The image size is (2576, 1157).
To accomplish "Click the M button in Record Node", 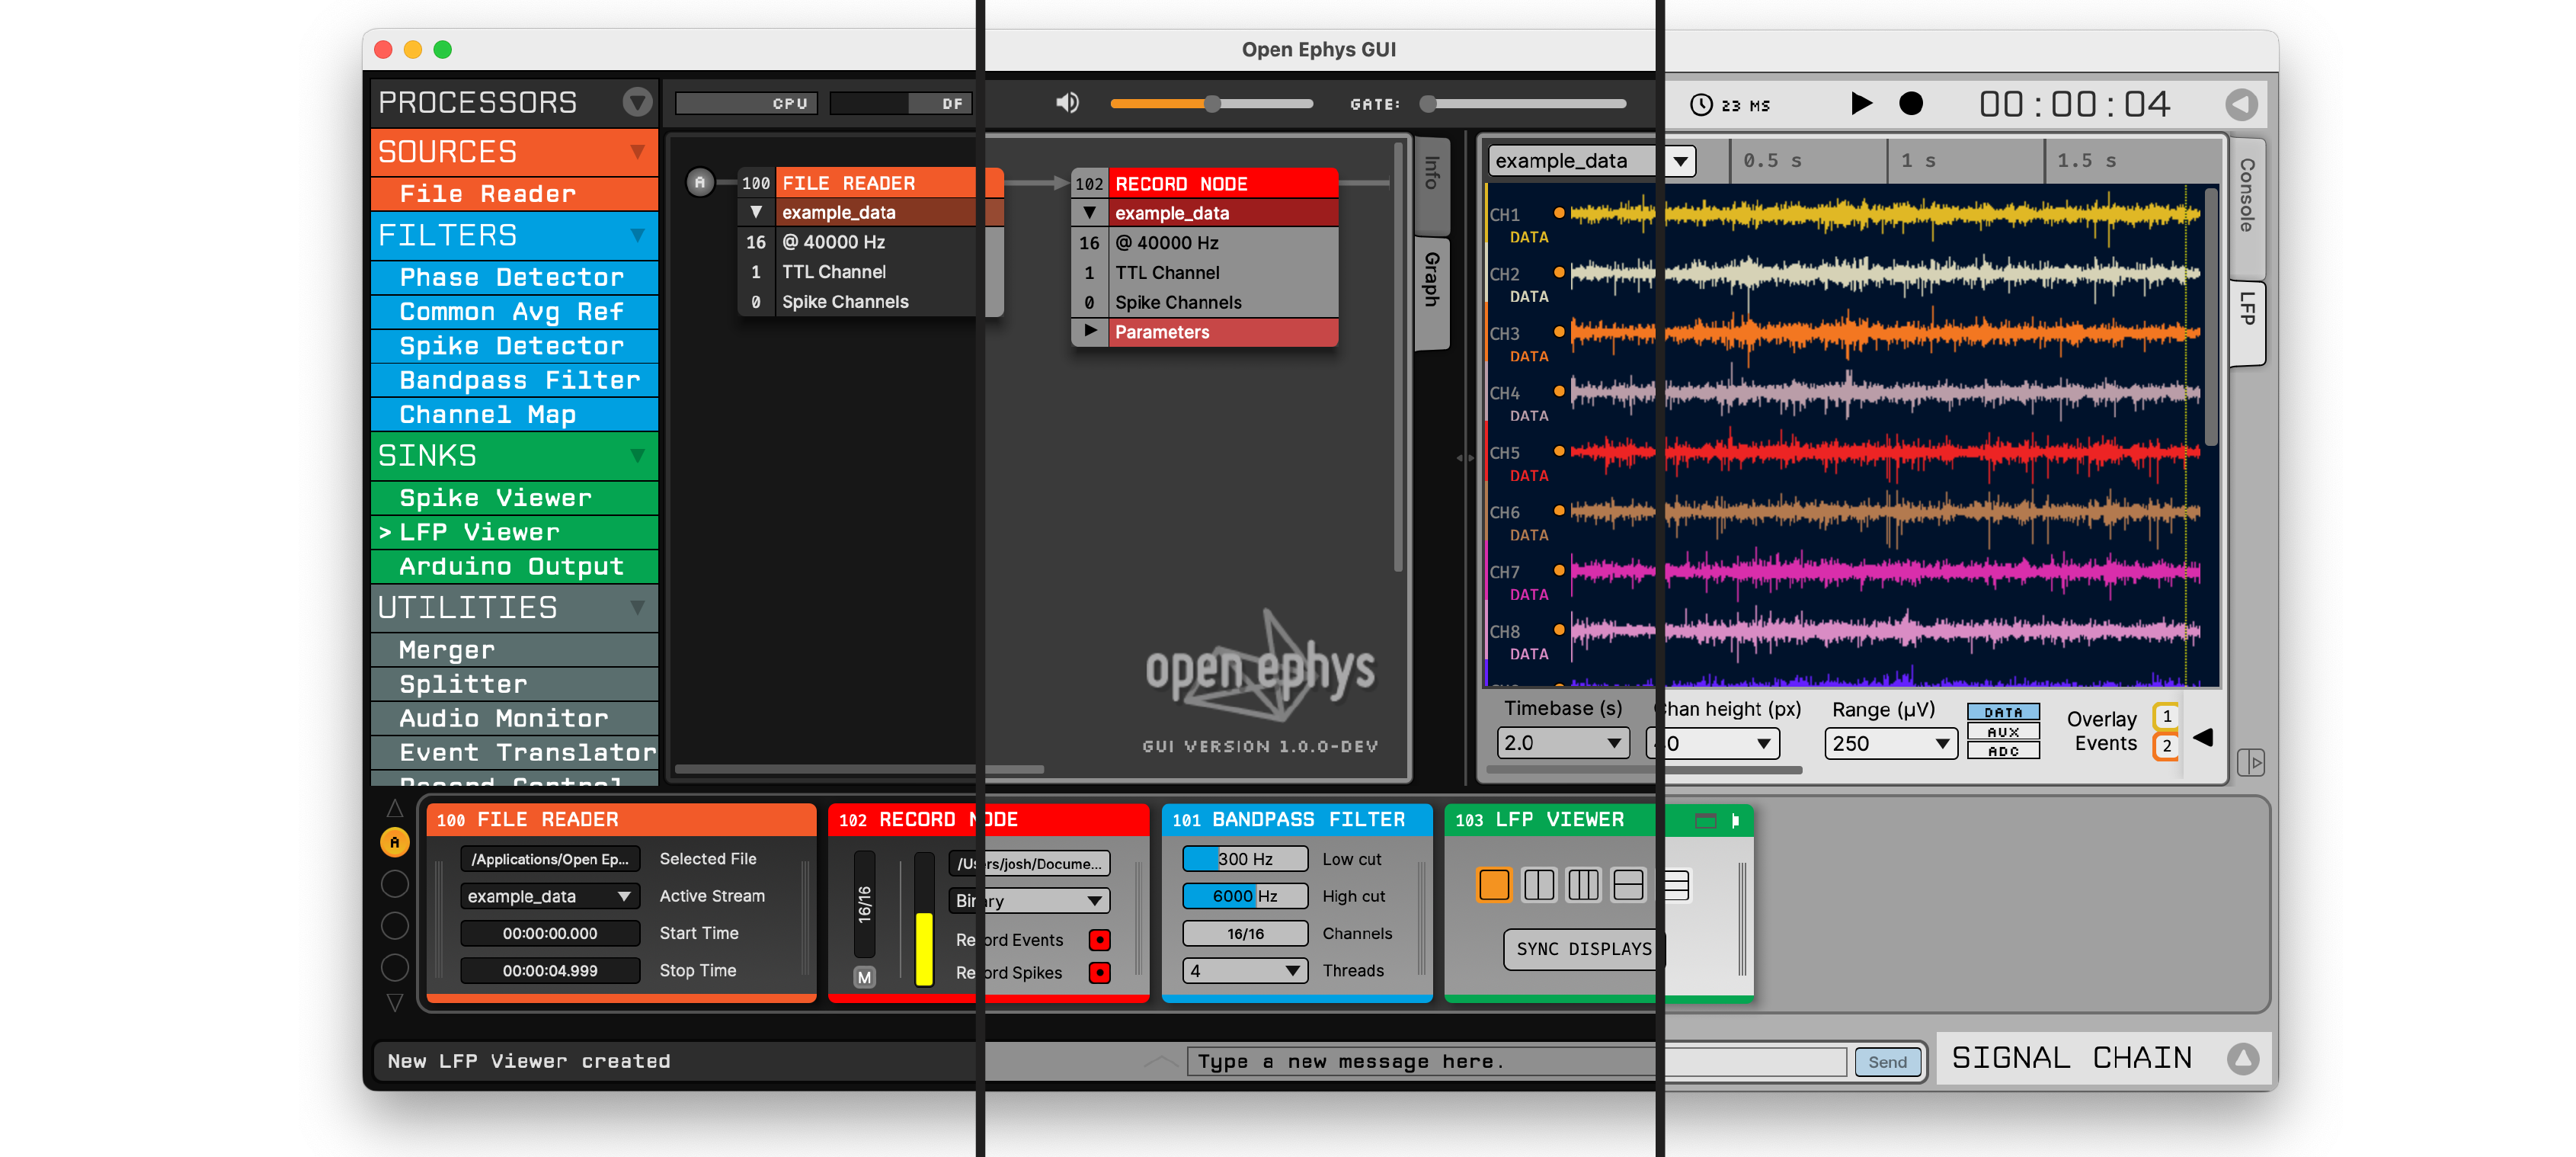I will [x=864, y=977].
